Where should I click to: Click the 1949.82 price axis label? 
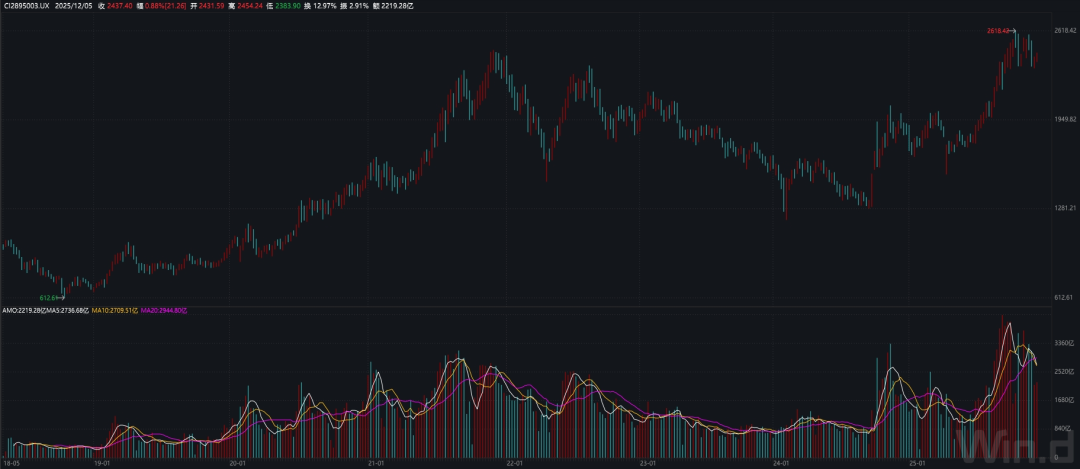(1065, 119)
